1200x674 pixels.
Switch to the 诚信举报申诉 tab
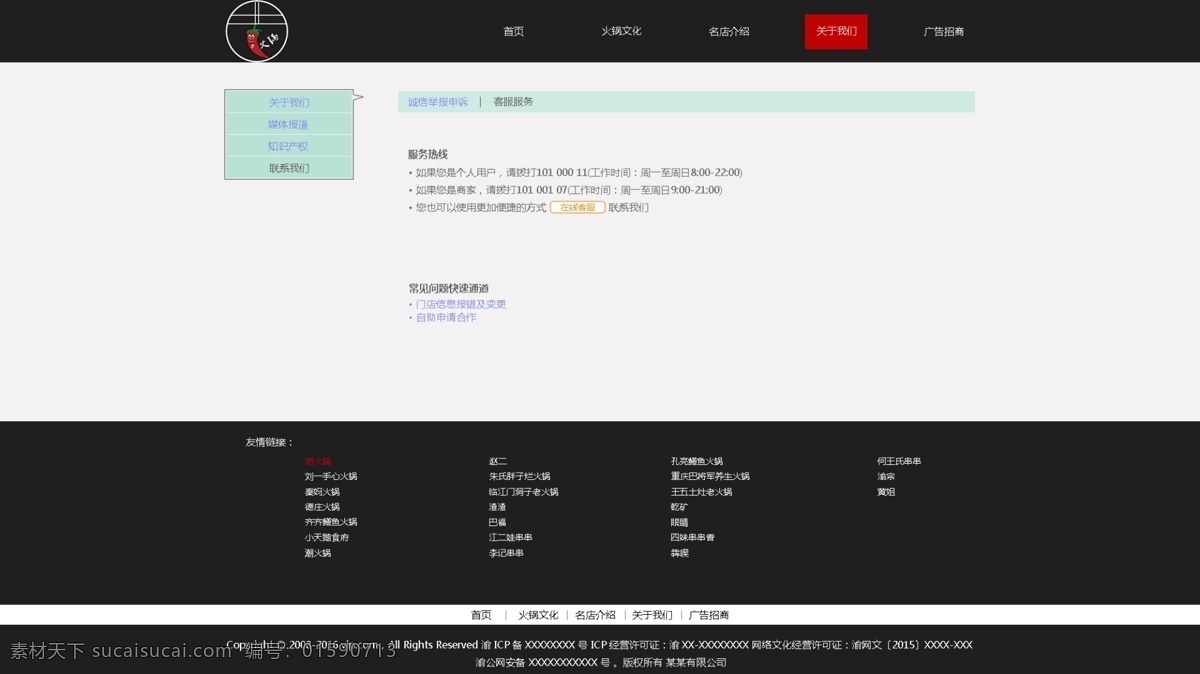point(438,102)
